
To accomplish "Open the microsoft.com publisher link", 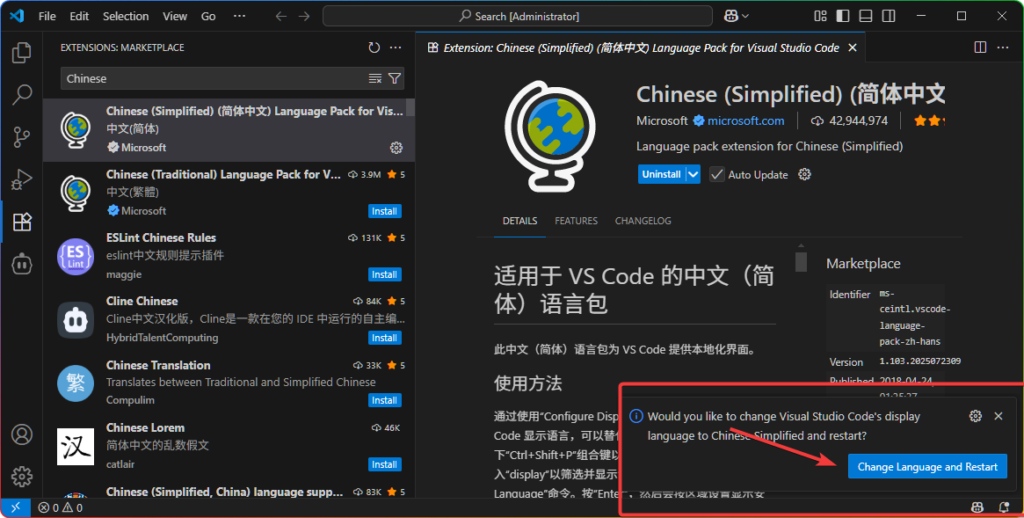I will point(745,121).
